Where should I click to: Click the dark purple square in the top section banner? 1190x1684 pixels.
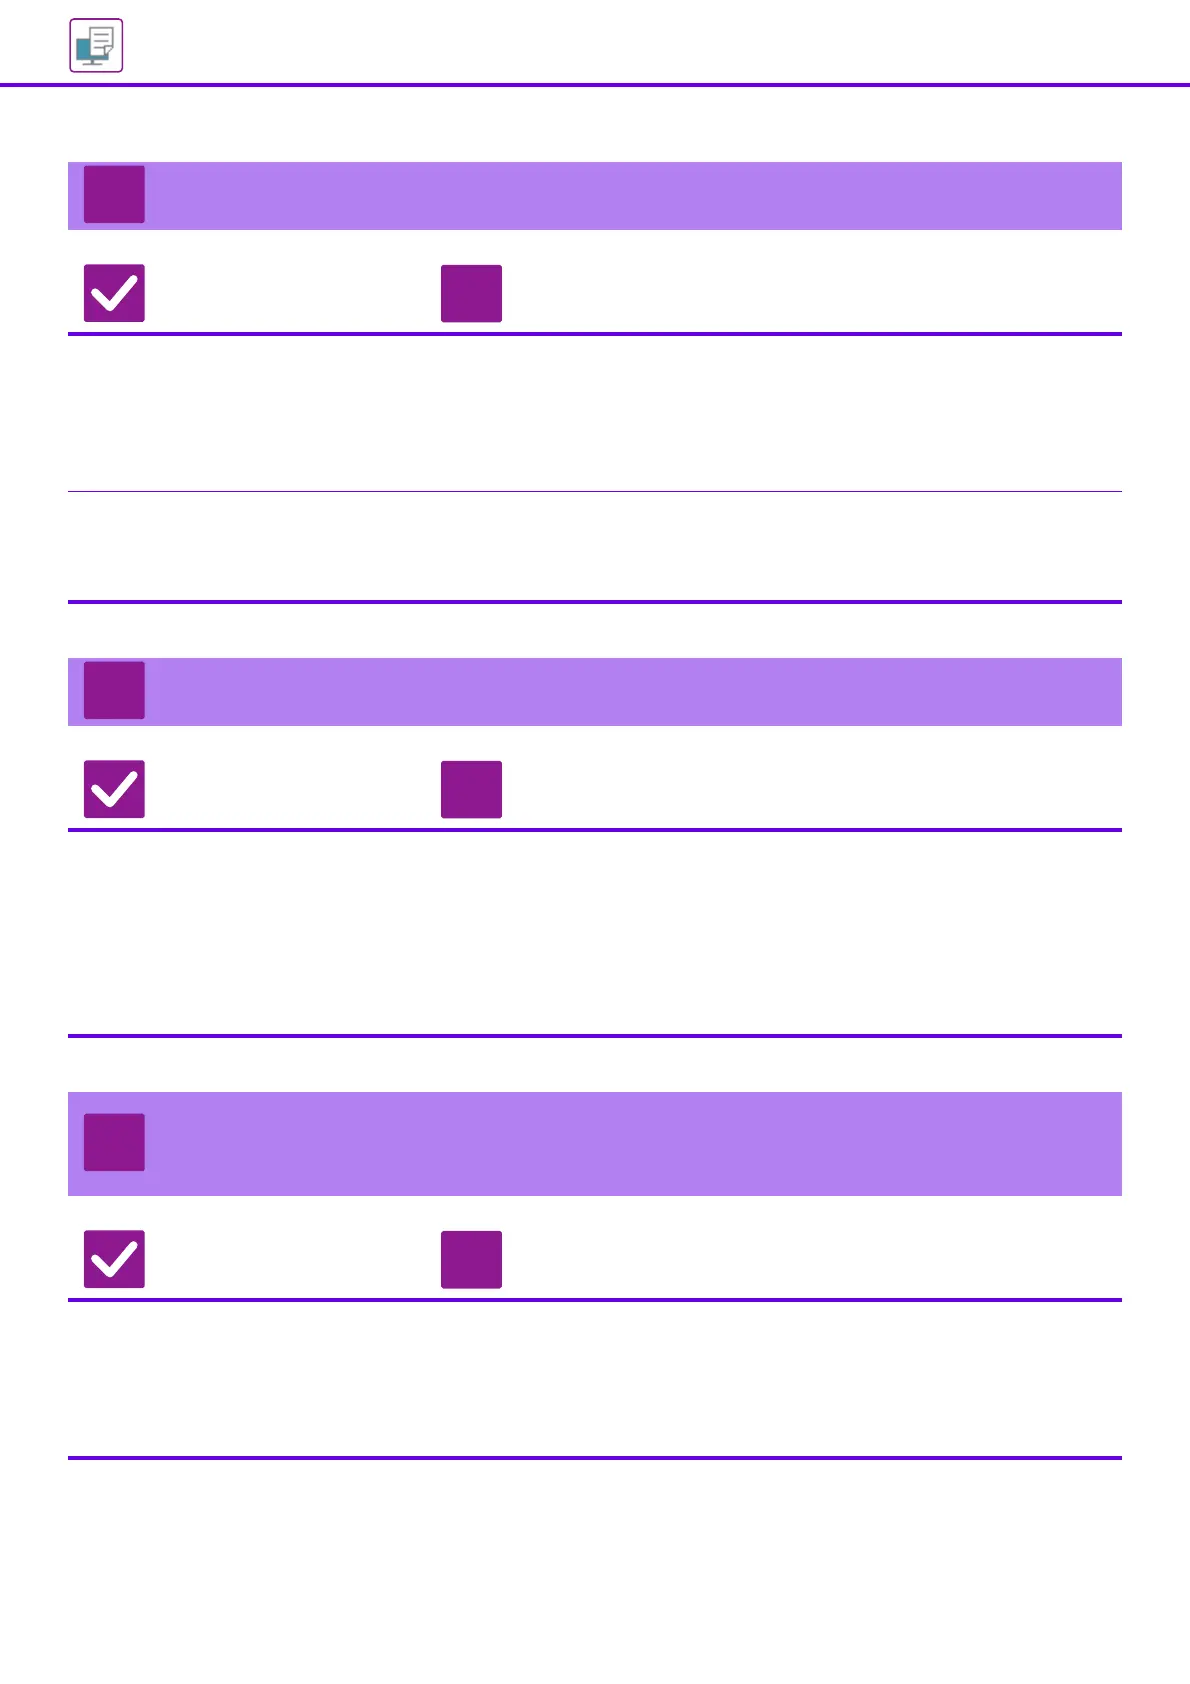pos(114,194)
